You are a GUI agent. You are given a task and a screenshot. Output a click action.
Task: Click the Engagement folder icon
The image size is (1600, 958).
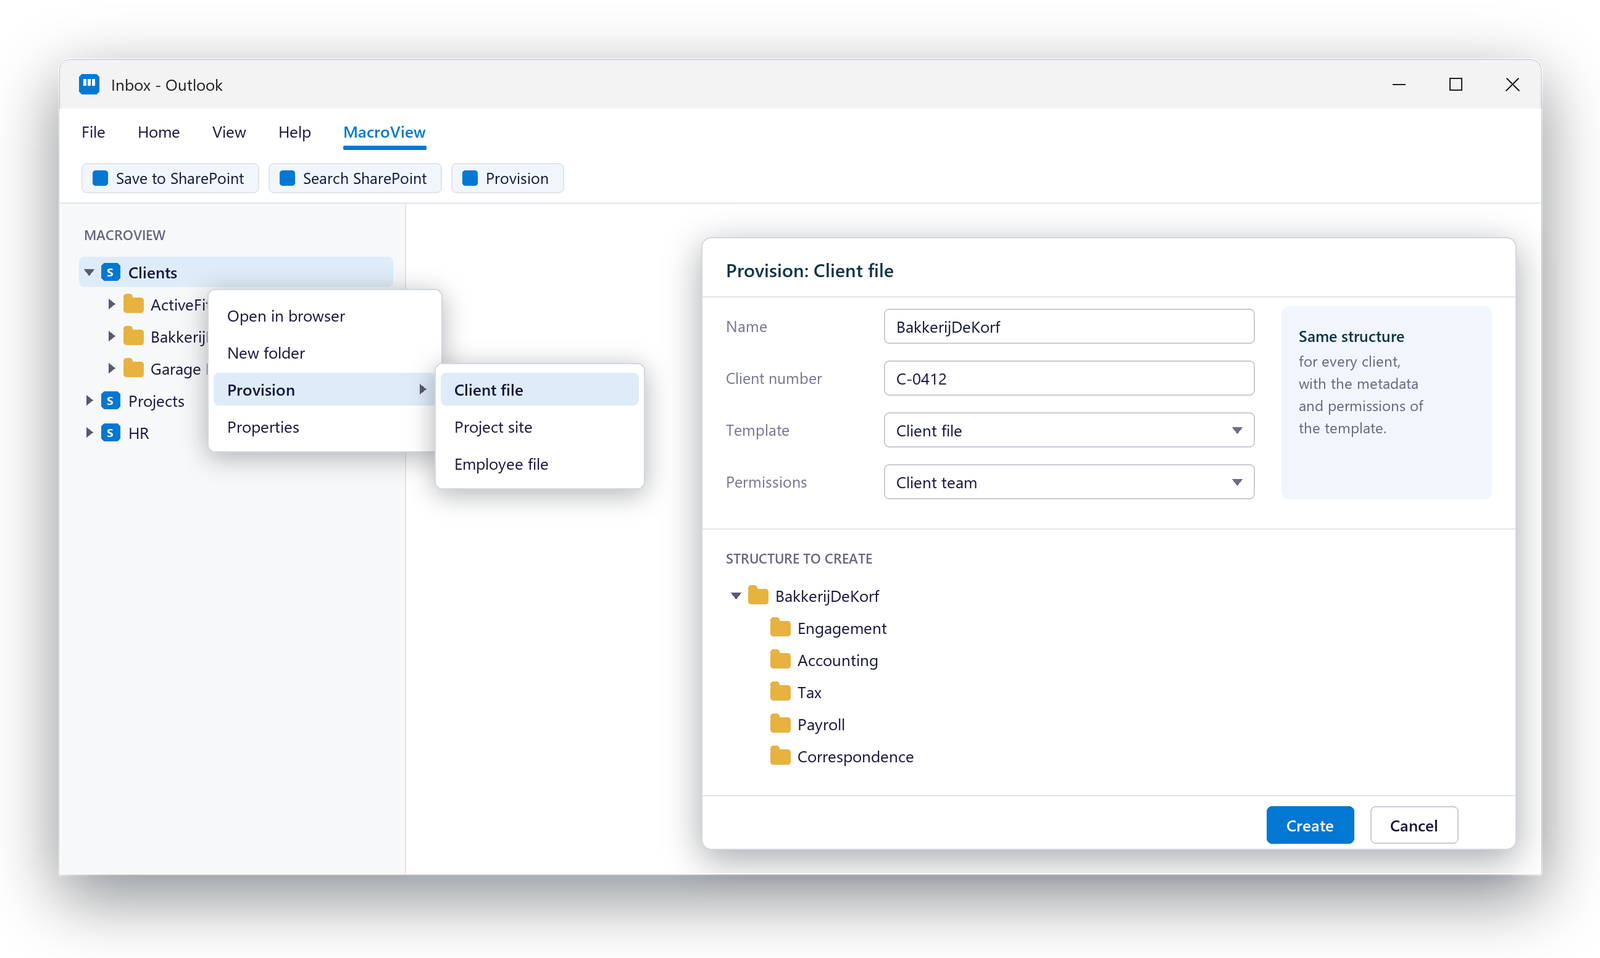pos(780,627)
